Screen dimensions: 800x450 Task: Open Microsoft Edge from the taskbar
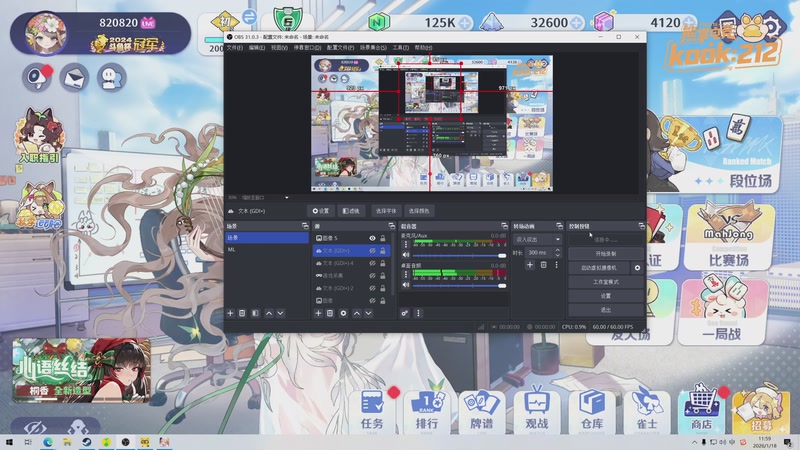click(47, 442)
